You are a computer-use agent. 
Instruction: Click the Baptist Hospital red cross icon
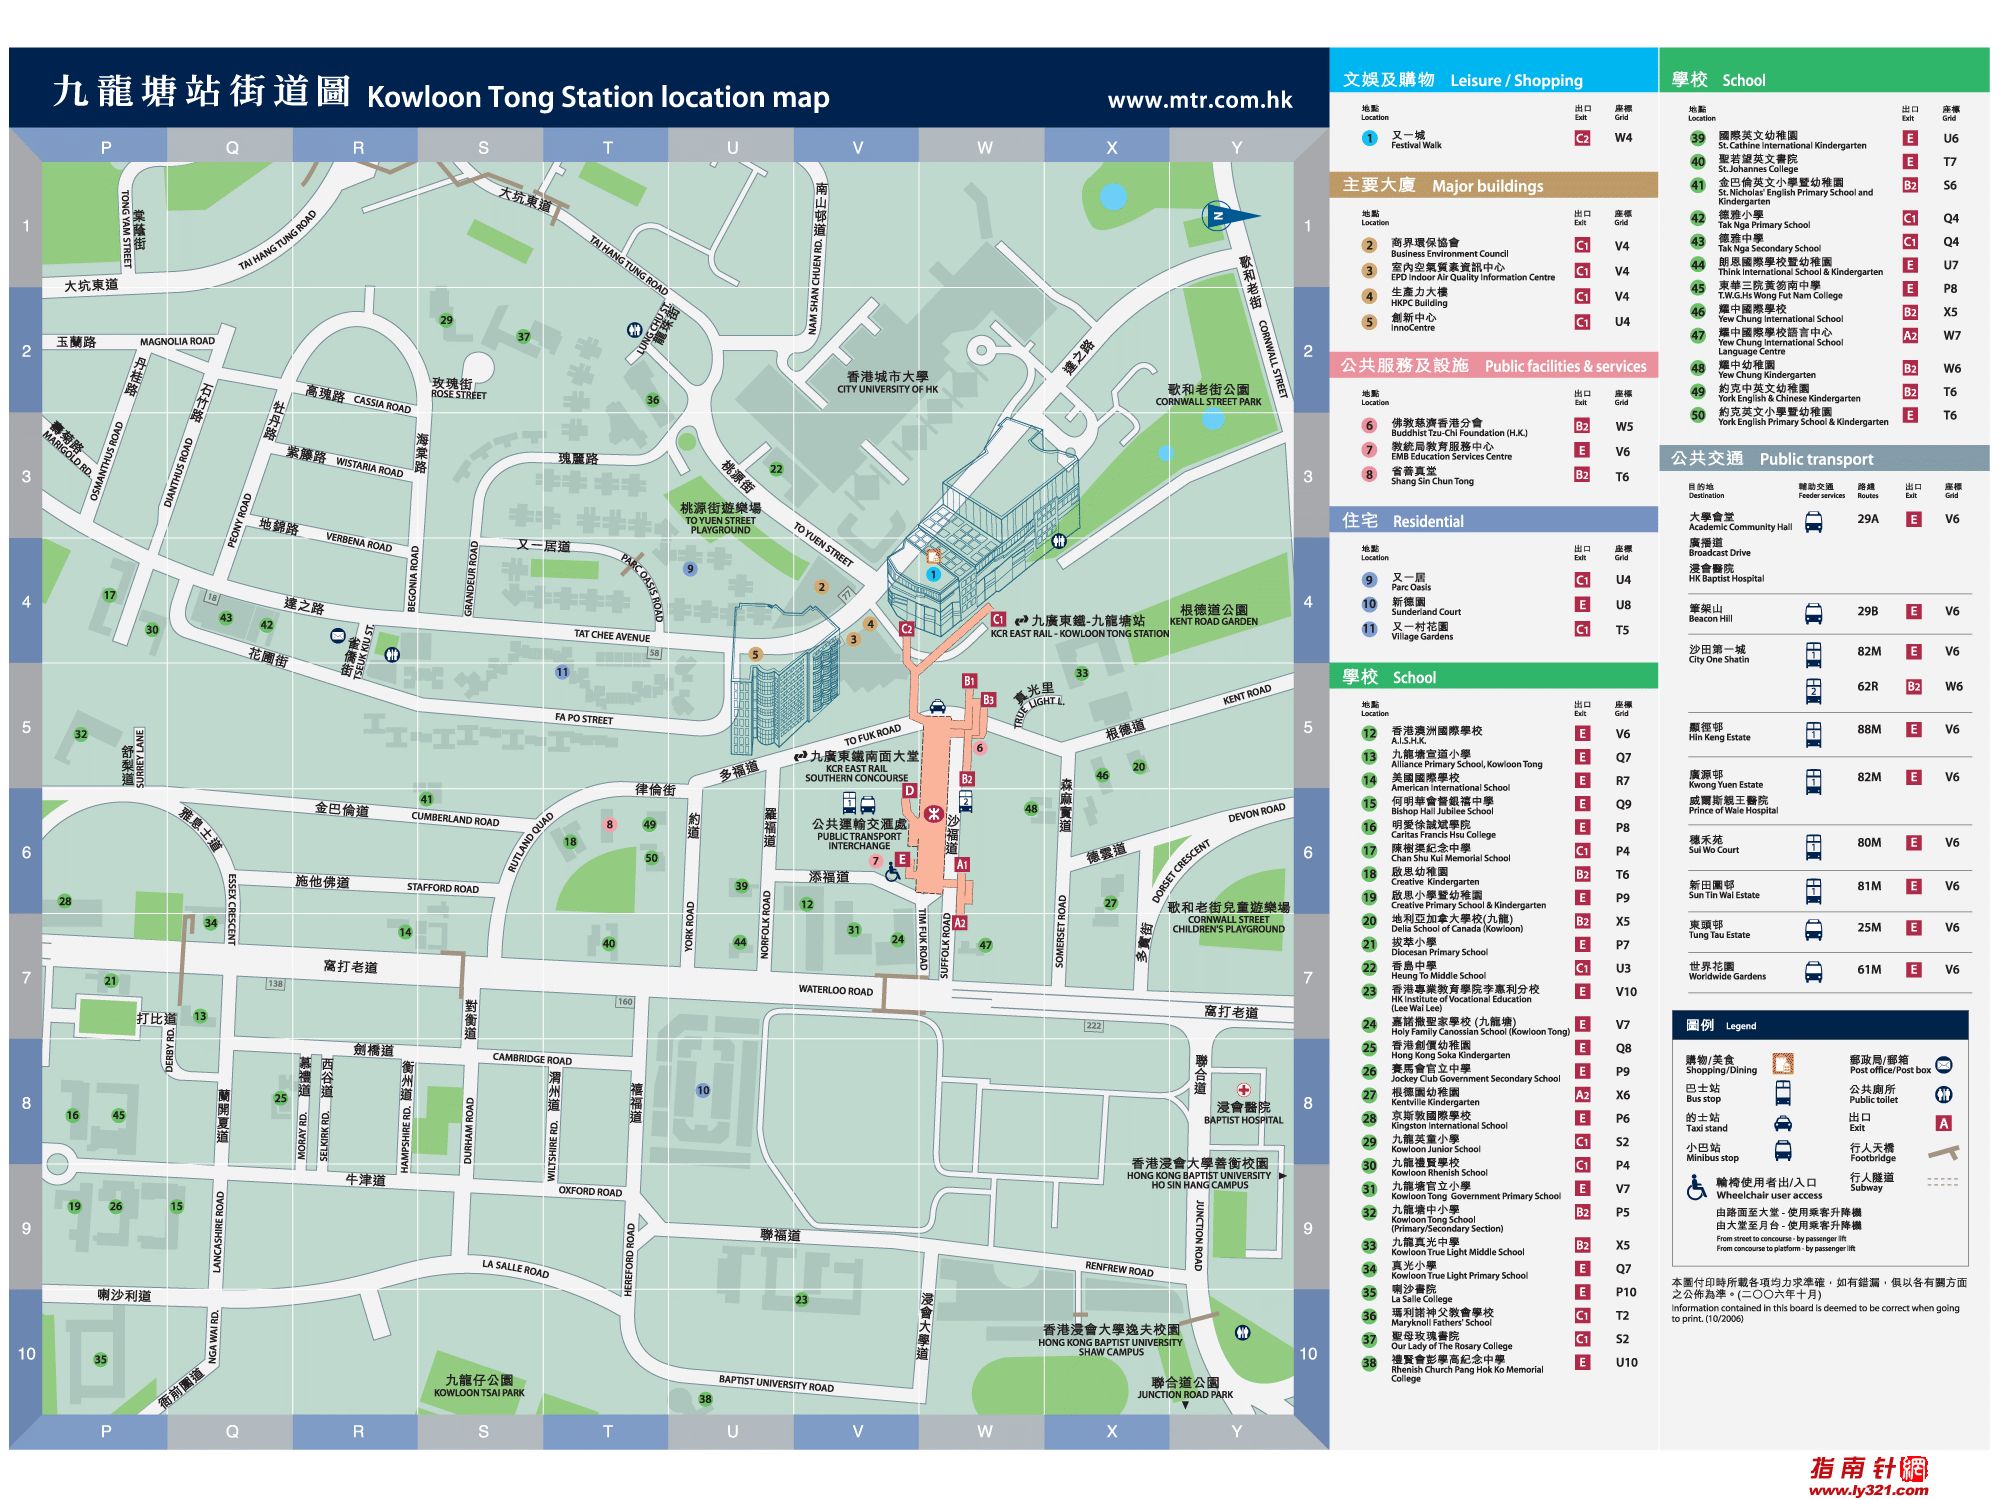1243,1090
